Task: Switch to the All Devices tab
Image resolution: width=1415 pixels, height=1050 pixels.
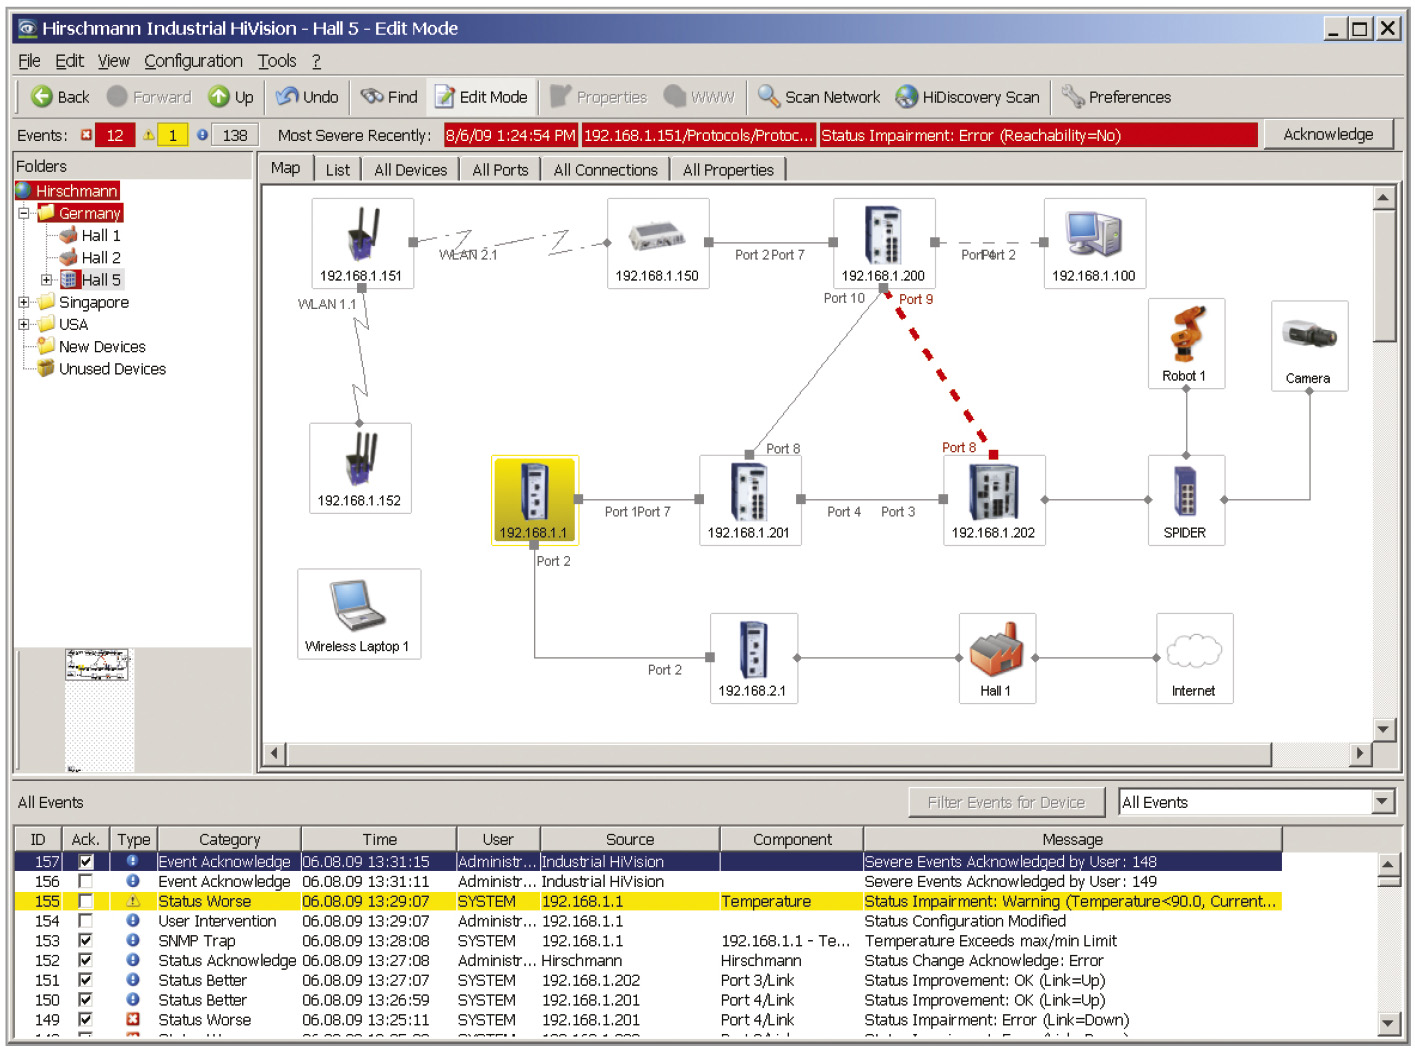Action: point(410,170)
